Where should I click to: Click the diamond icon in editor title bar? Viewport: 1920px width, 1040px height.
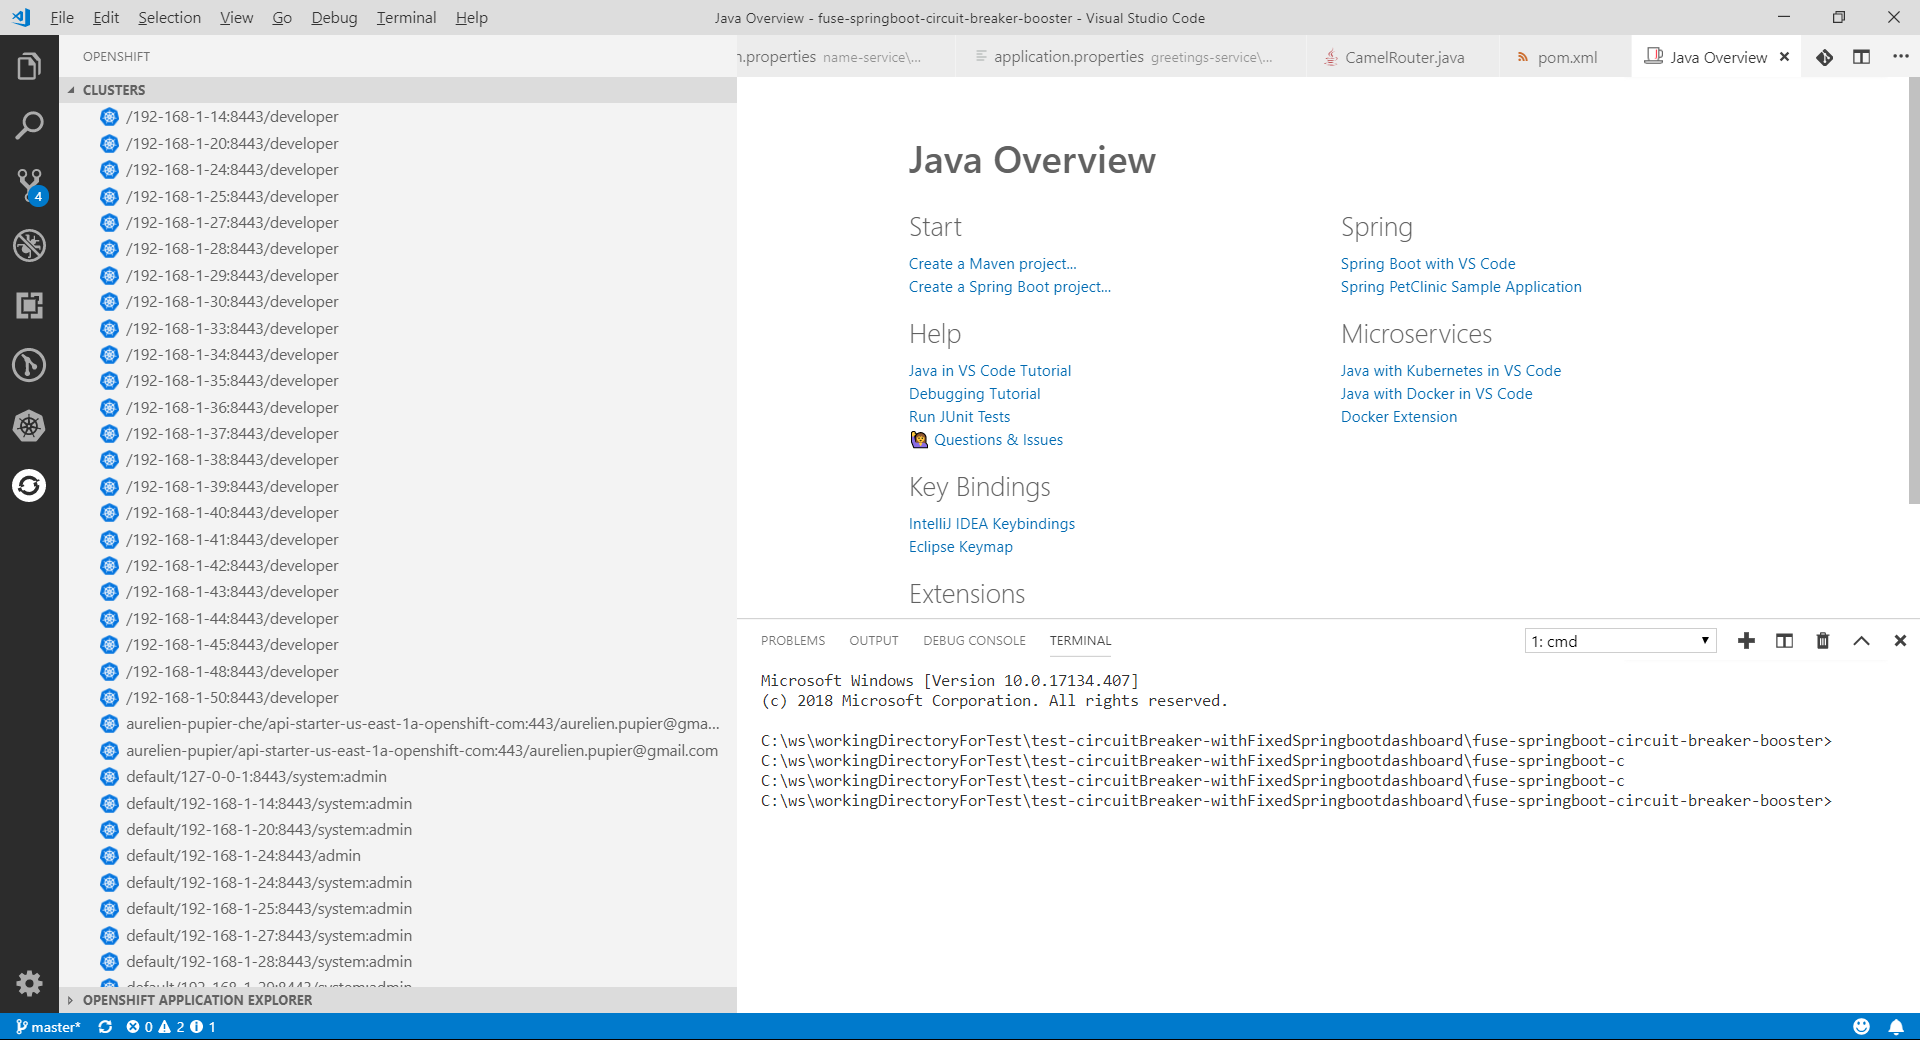coord(1825,57)
